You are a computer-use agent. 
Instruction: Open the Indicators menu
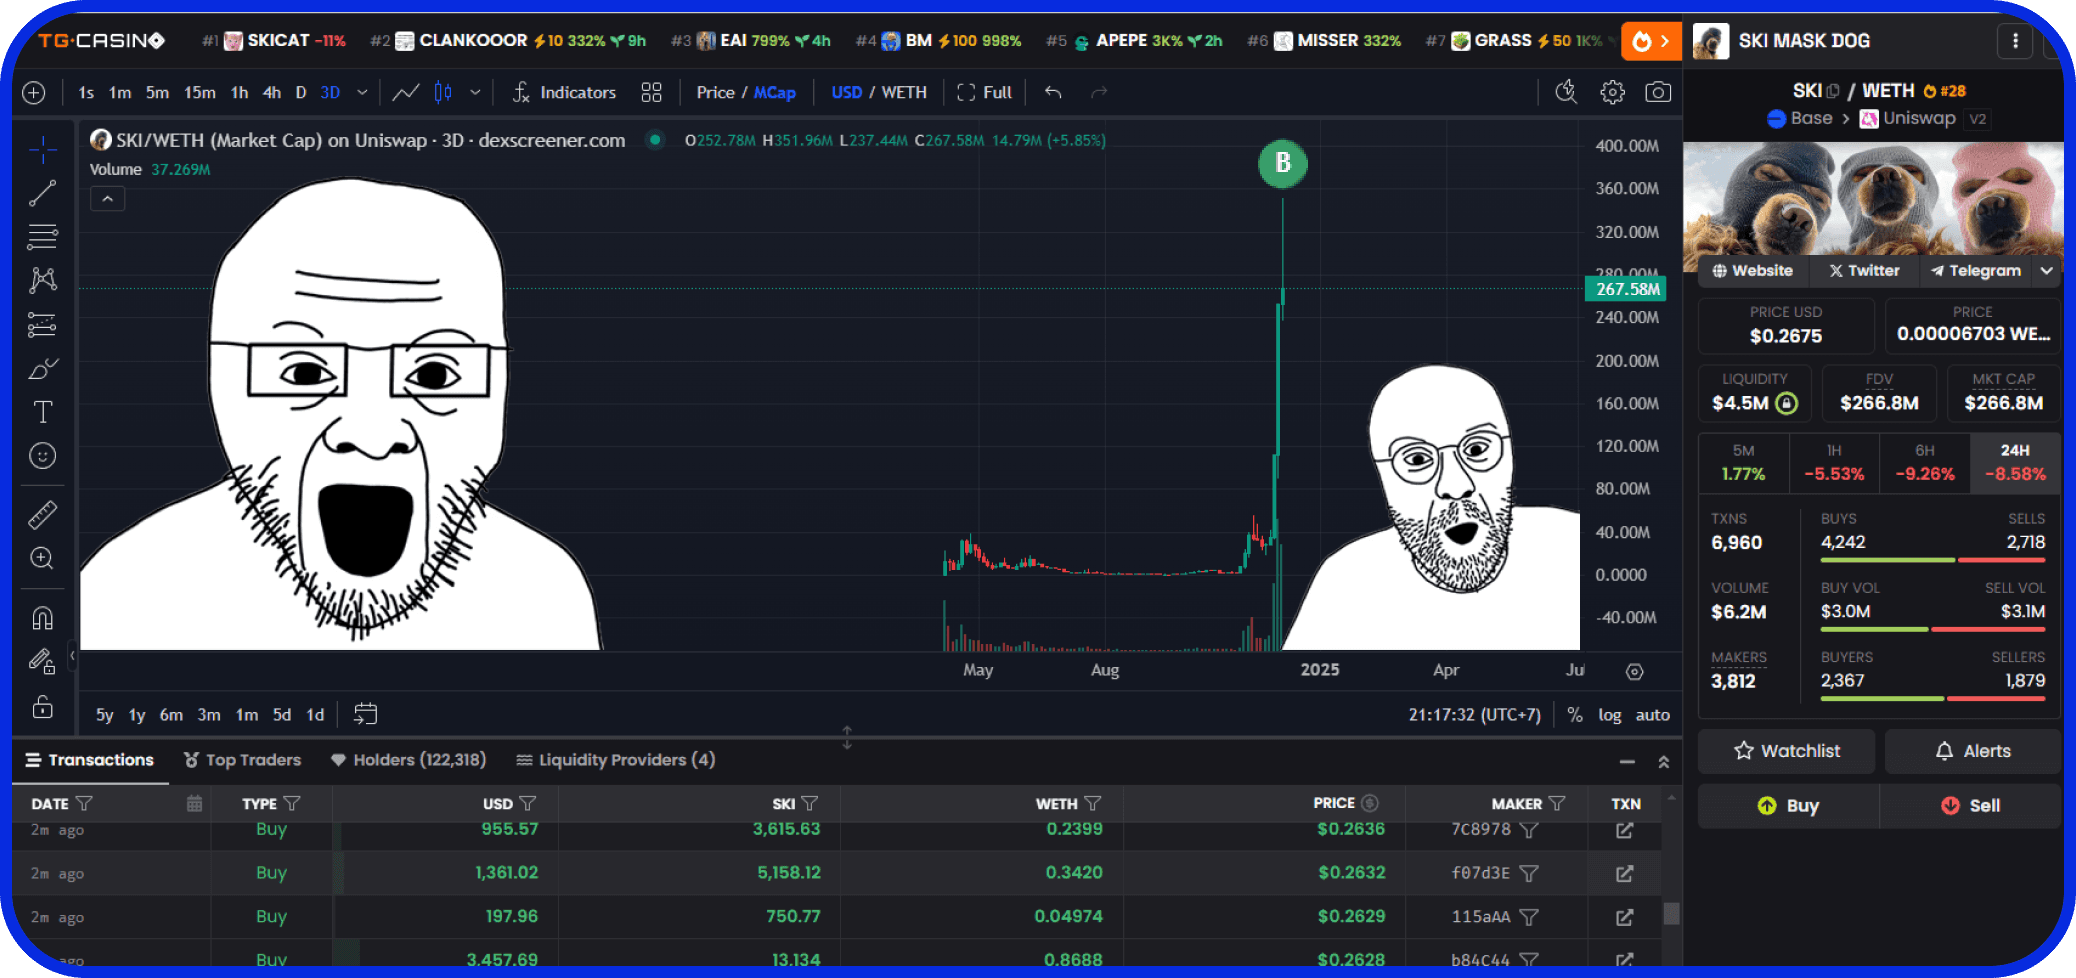click(565, 93)
